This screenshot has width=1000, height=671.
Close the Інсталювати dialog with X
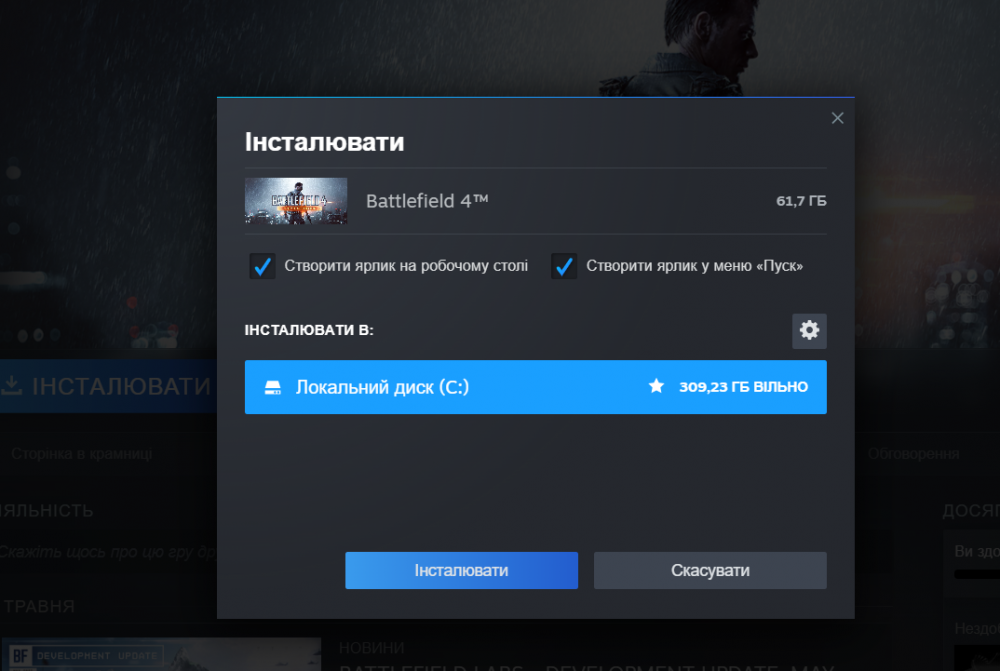(837, 118)
